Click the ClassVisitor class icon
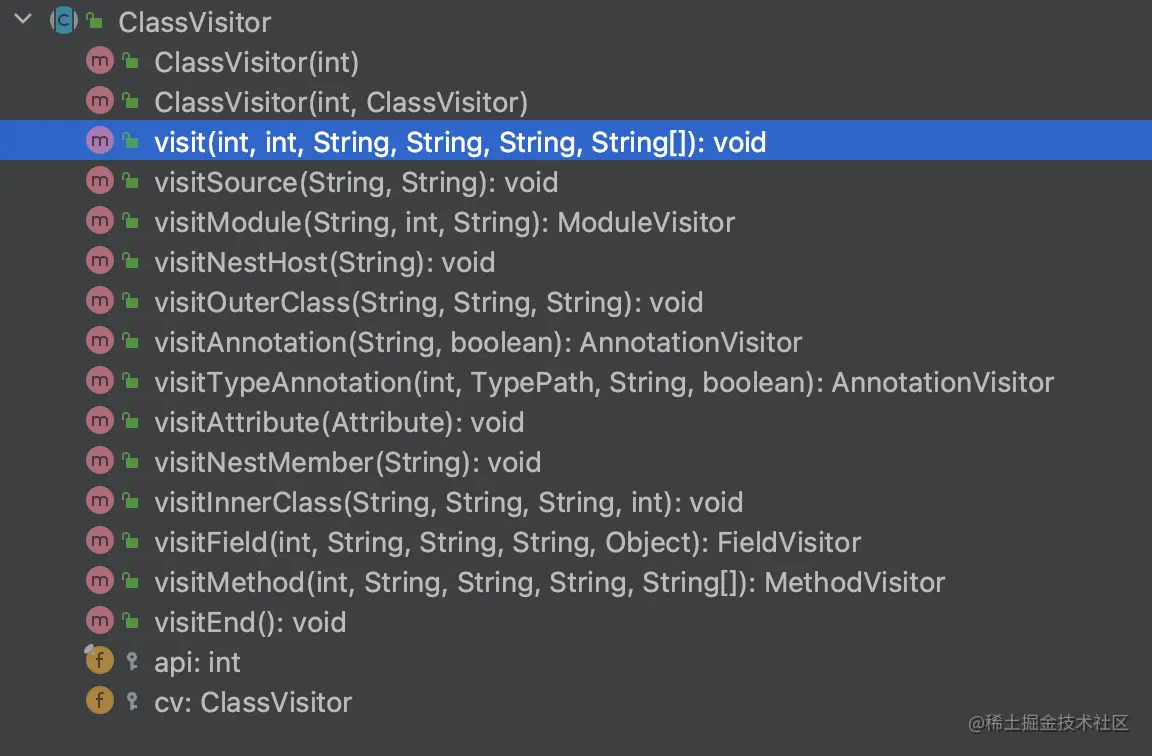The image size is (1152, 756). pos(64,21)
